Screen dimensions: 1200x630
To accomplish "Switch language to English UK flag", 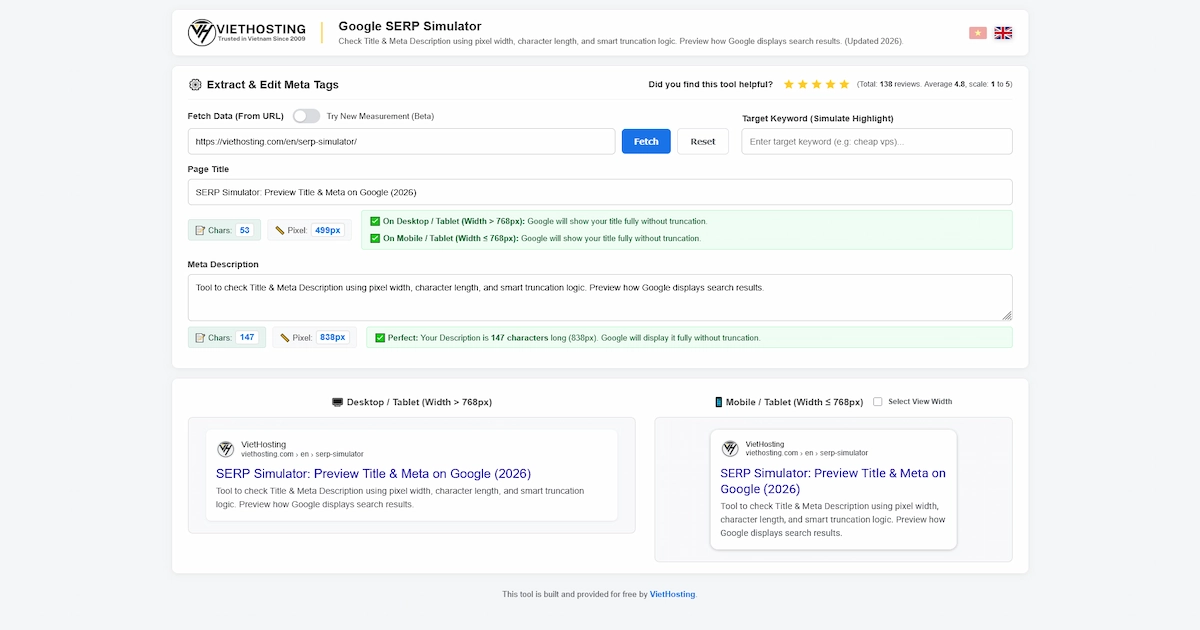I will 1003,33.
